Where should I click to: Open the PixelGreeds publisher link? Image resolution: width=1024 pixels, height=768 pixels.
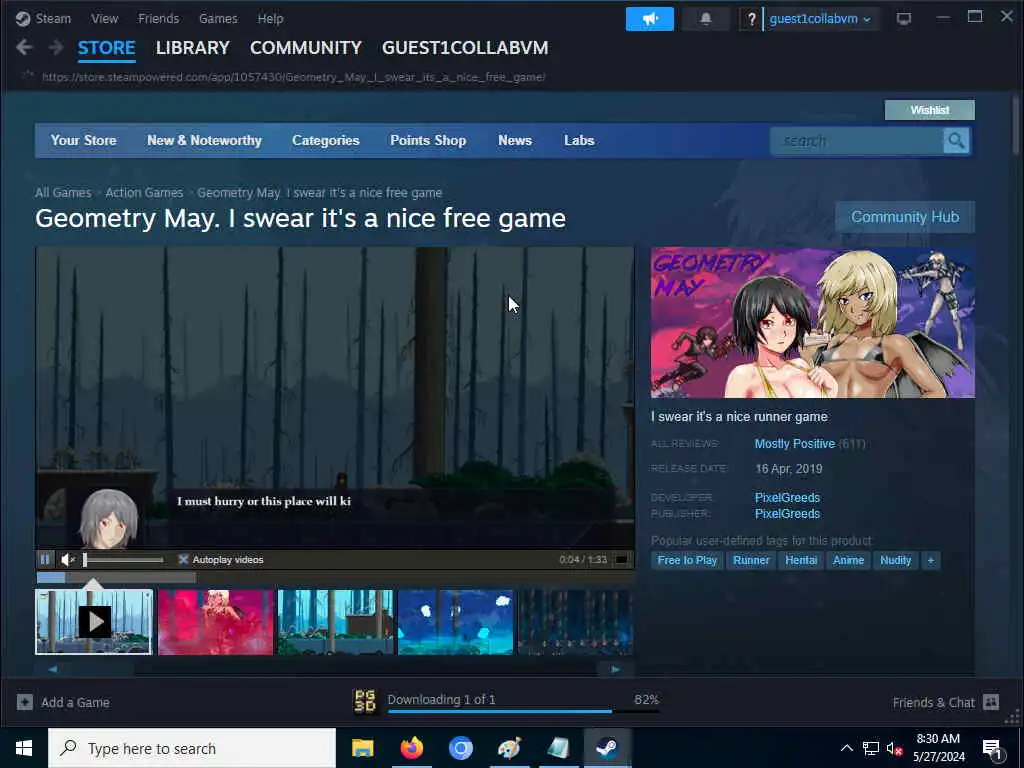pyautogui.click(x=787, y=513)
